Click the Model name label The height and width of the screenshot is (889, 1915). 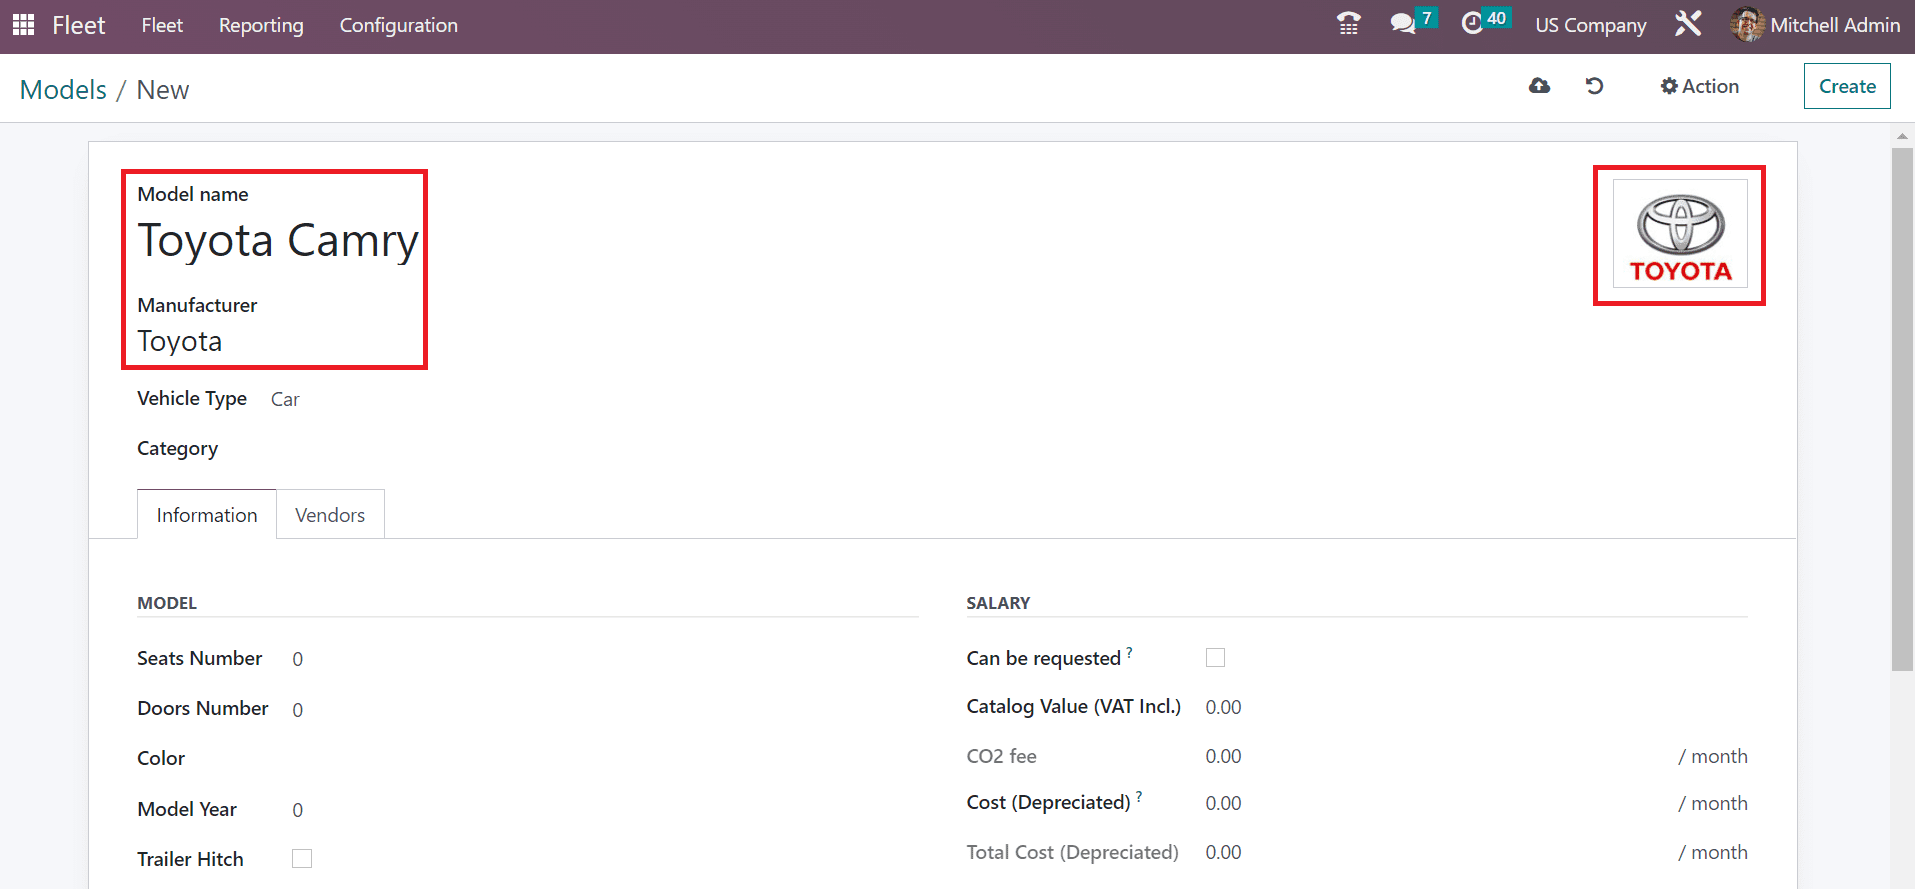tap(193, 194)
